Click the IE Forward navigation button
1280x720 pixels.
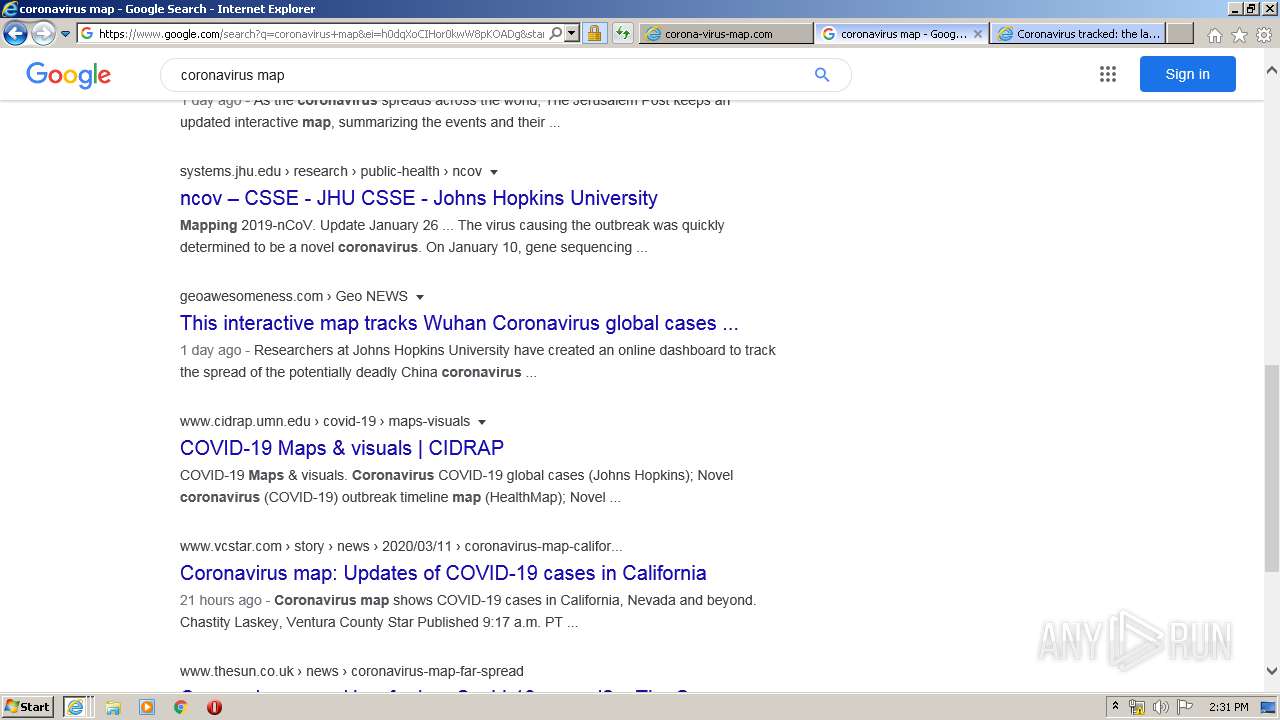coord(43,33)
